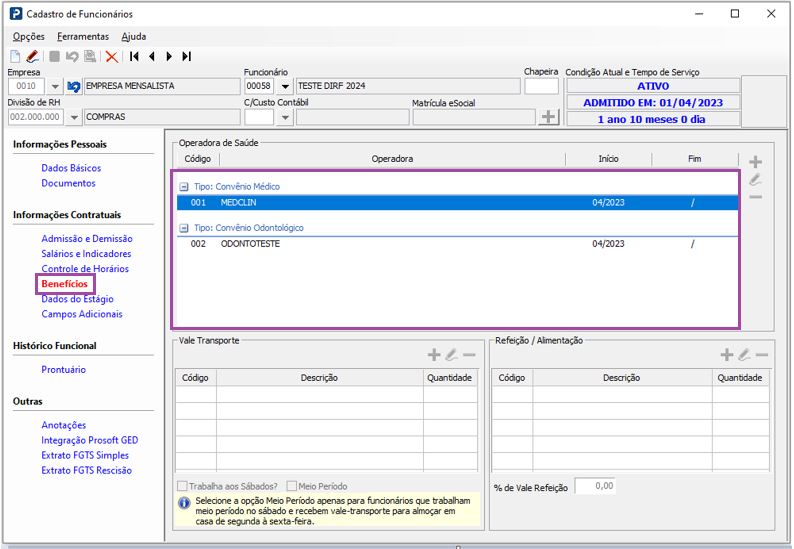This screenshot has height=549, width=794.
Task: Go to the first employee record
Action: [x=134, y=57]
